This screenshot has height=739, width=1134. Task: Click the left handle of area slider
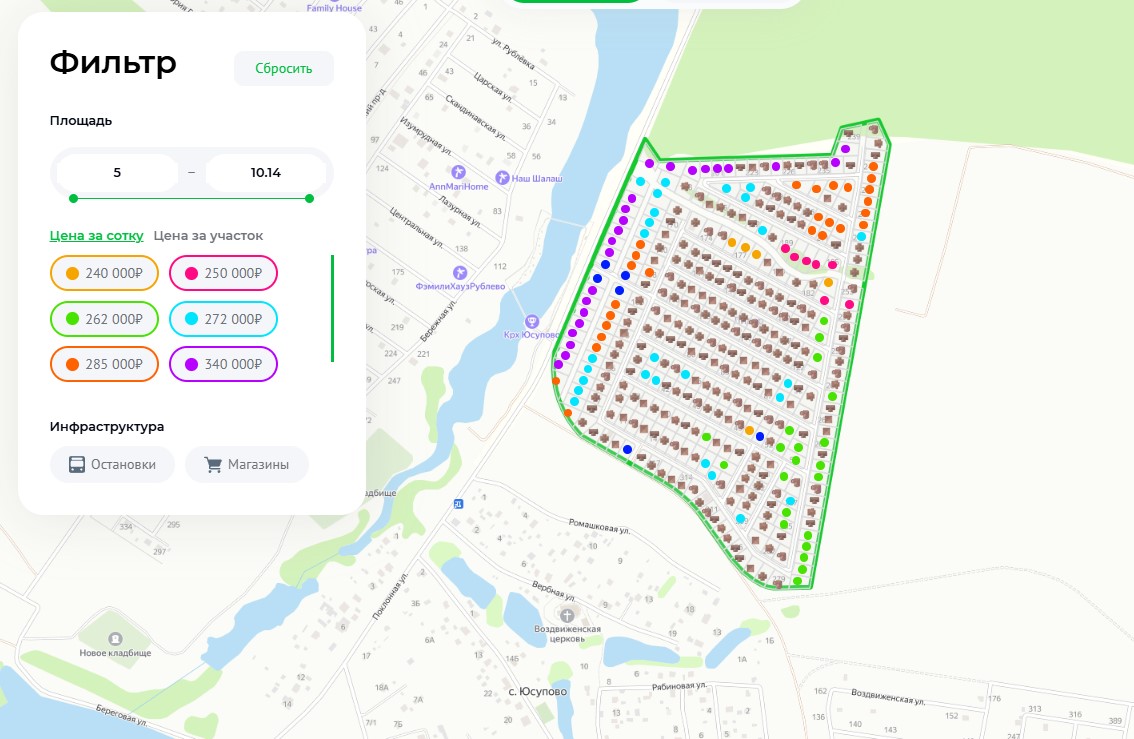pos(73,198)
